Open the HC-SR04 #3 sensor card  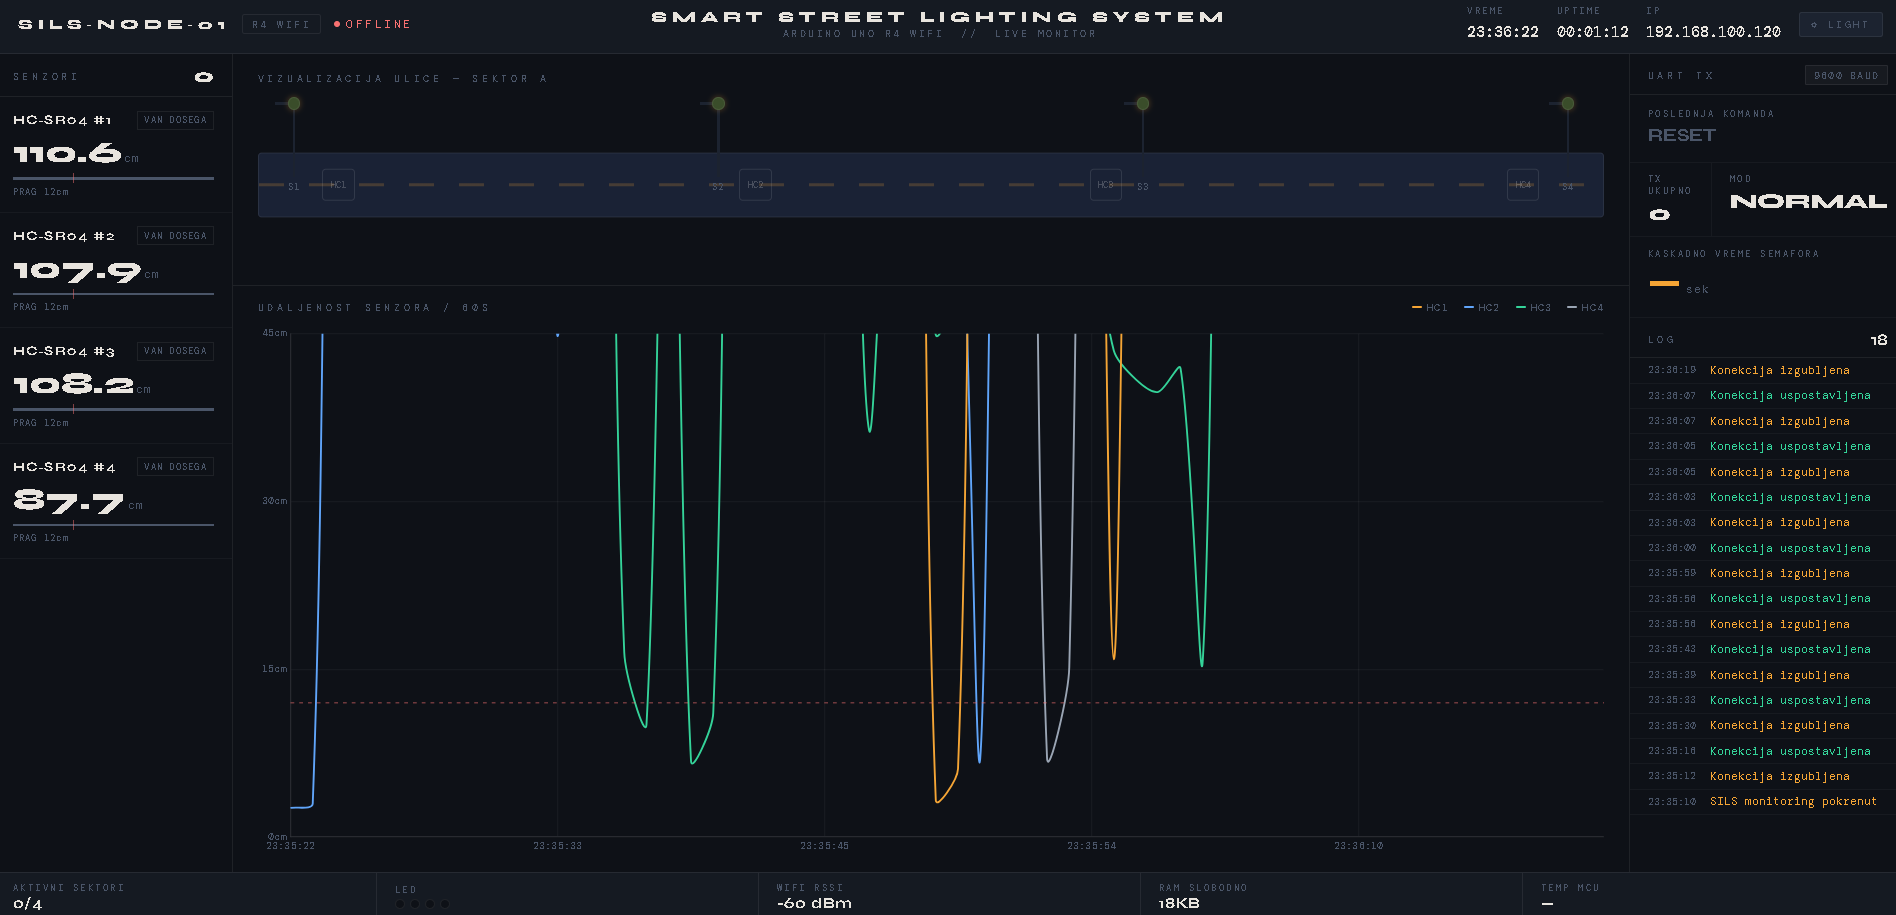tap(116, 386)
